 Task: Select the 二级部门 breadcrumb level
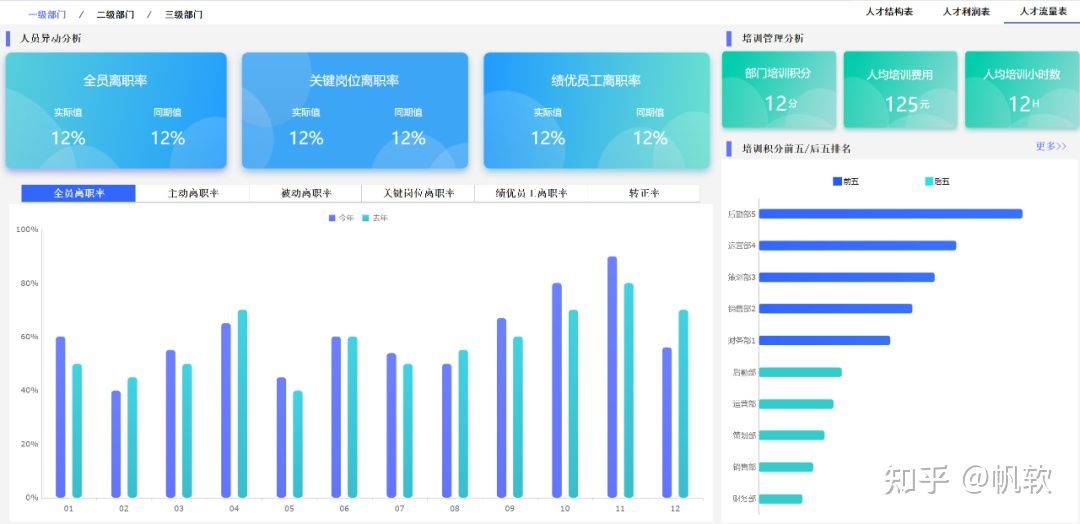pos(115,14)
